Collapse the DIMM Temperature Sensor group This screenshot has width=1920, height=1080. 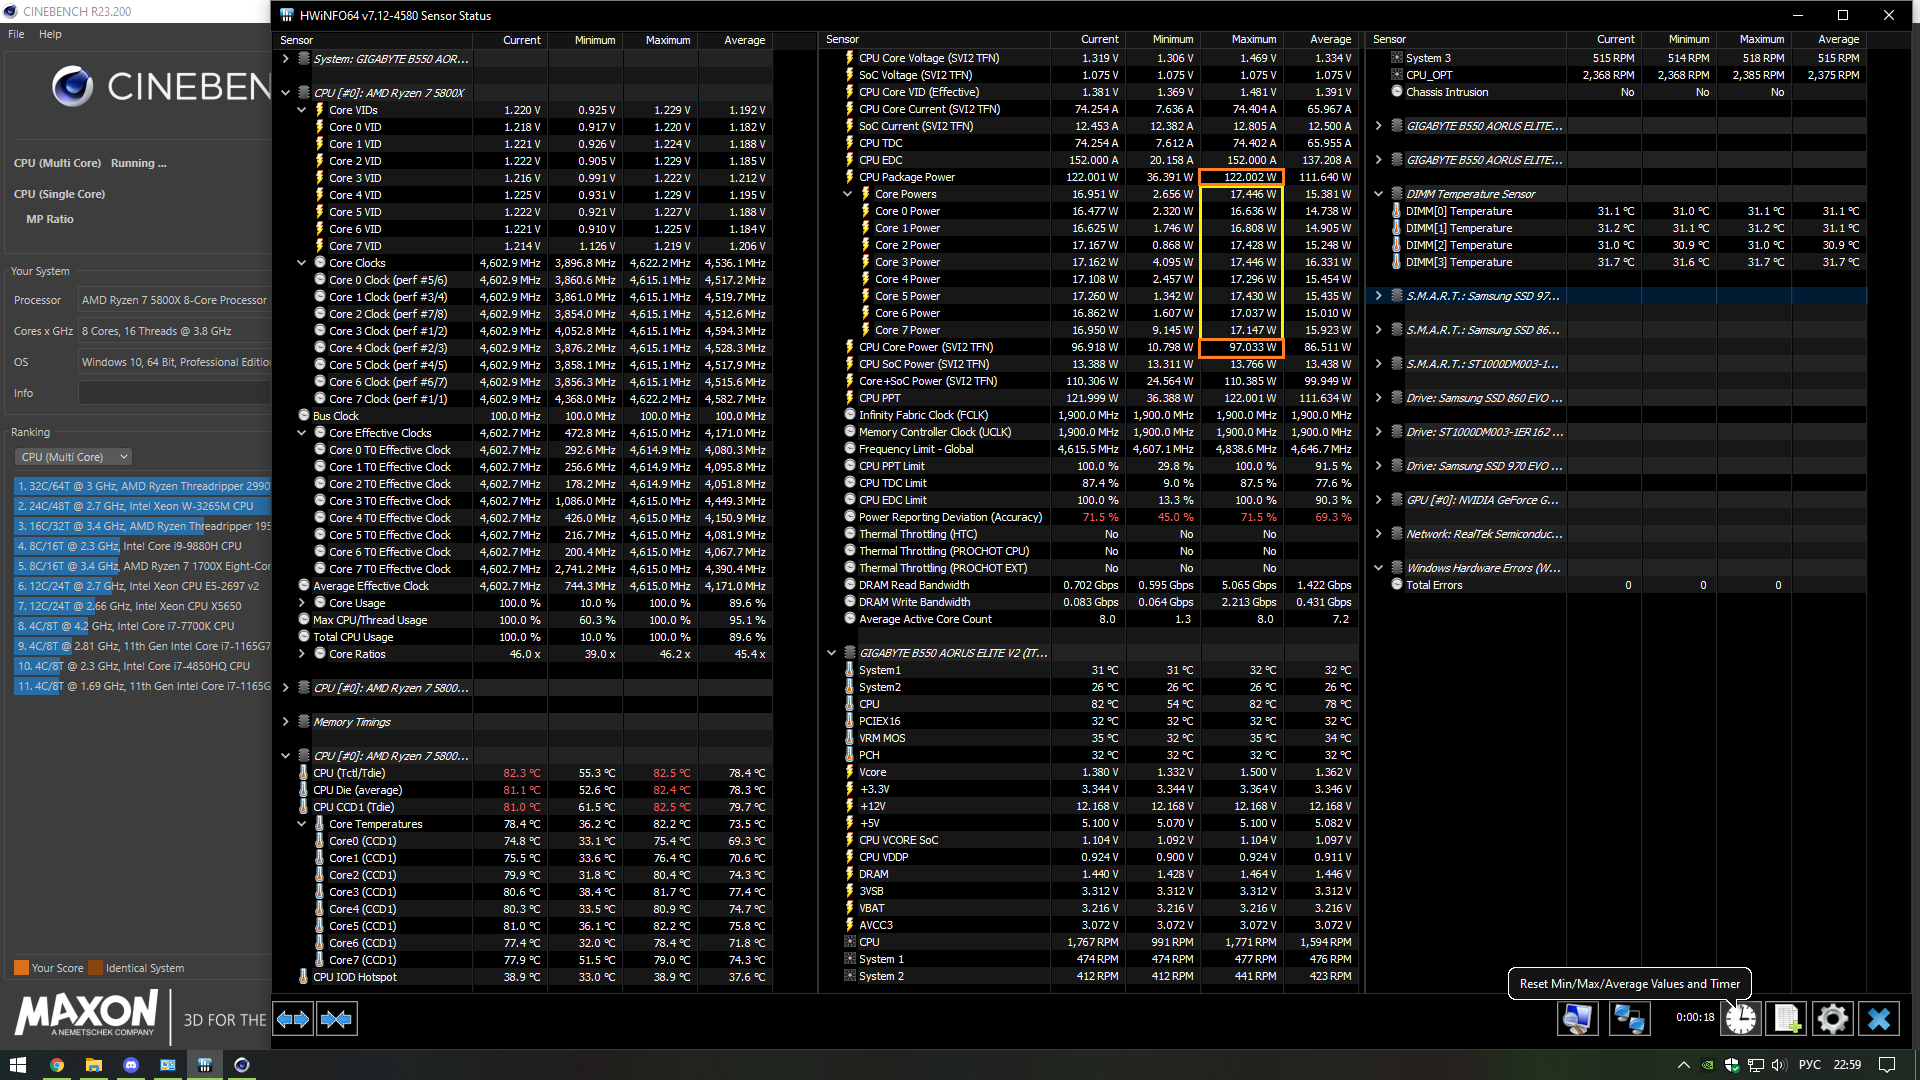1379,194
